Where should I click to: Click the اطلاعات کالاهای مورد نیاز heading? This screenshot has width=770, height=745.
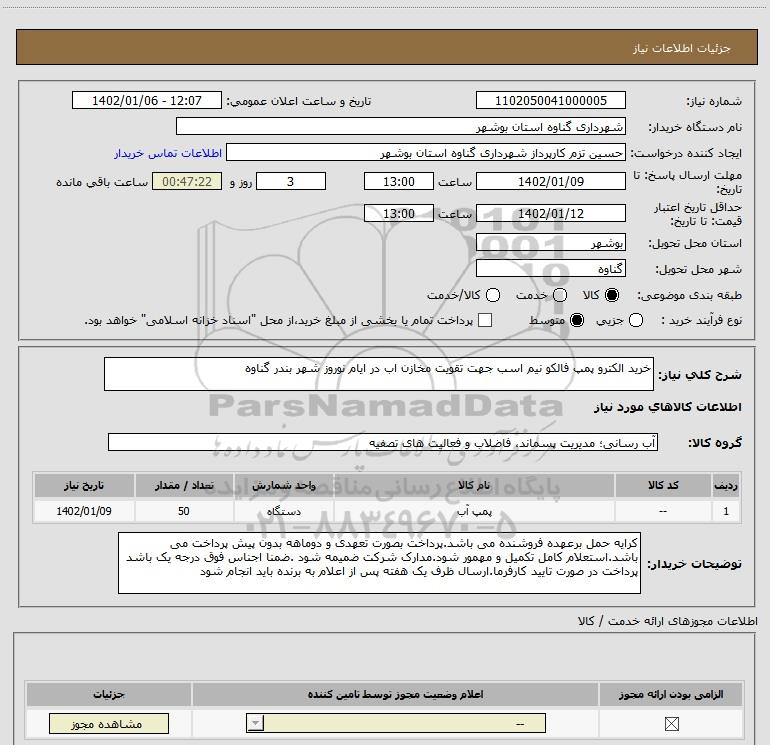pos(667,407)
